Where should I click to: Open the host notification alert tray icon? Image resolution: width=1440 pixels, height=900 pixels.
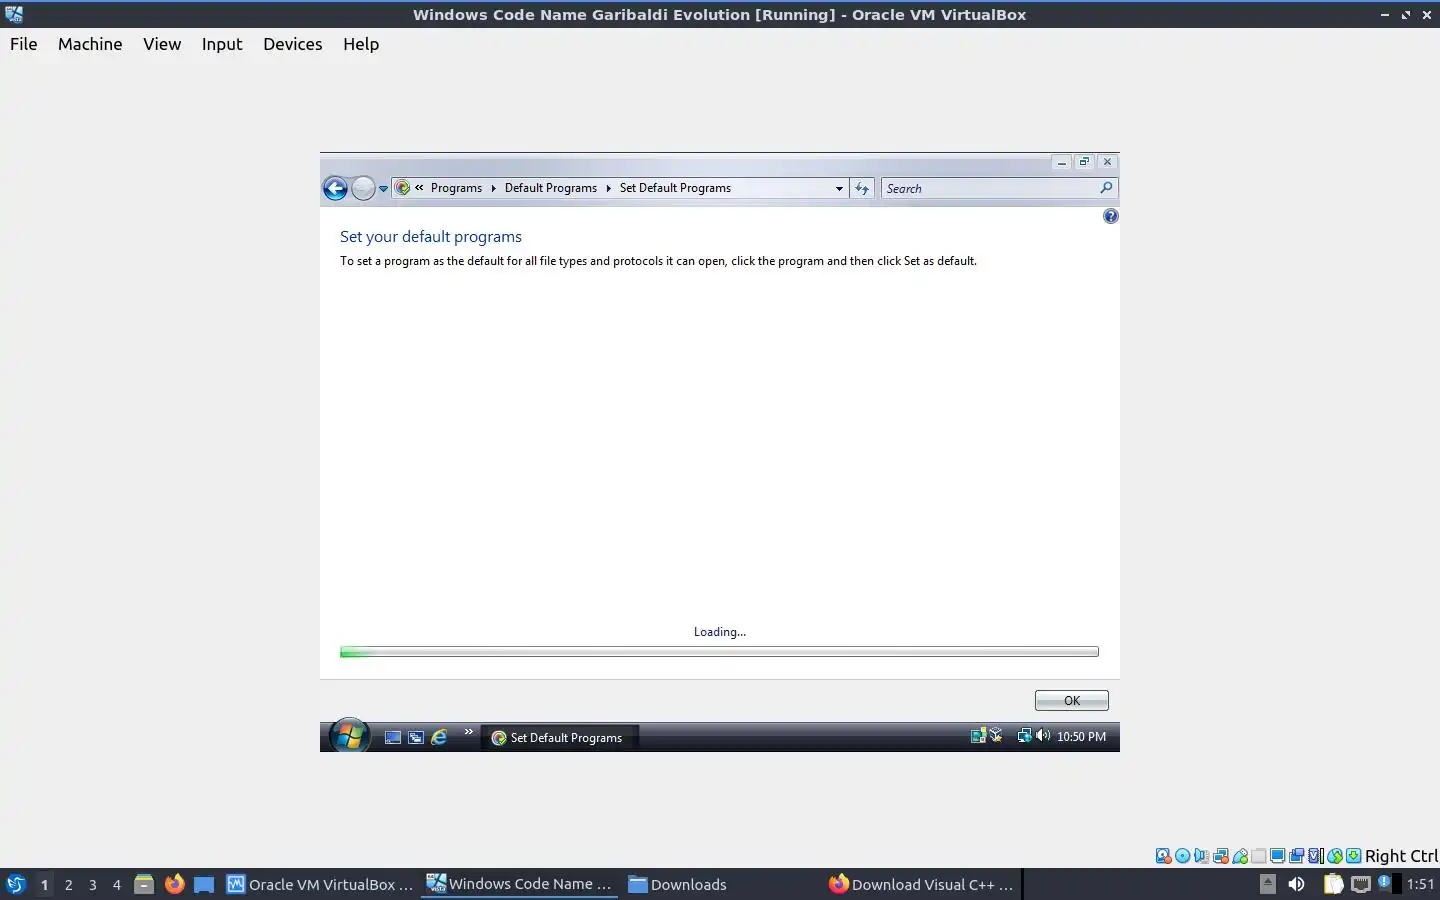point(1385,883)
